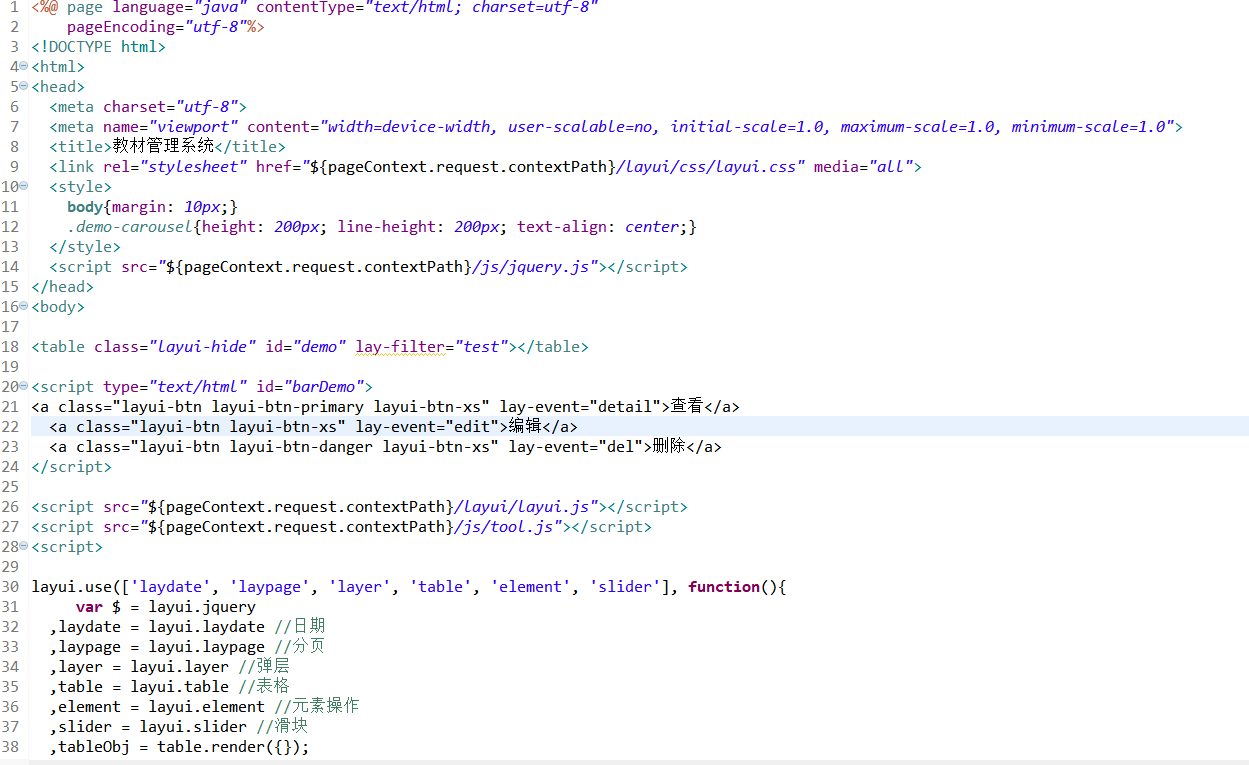
Task: Click line number 38 in the gutter
Action: (x=10, y=747)
